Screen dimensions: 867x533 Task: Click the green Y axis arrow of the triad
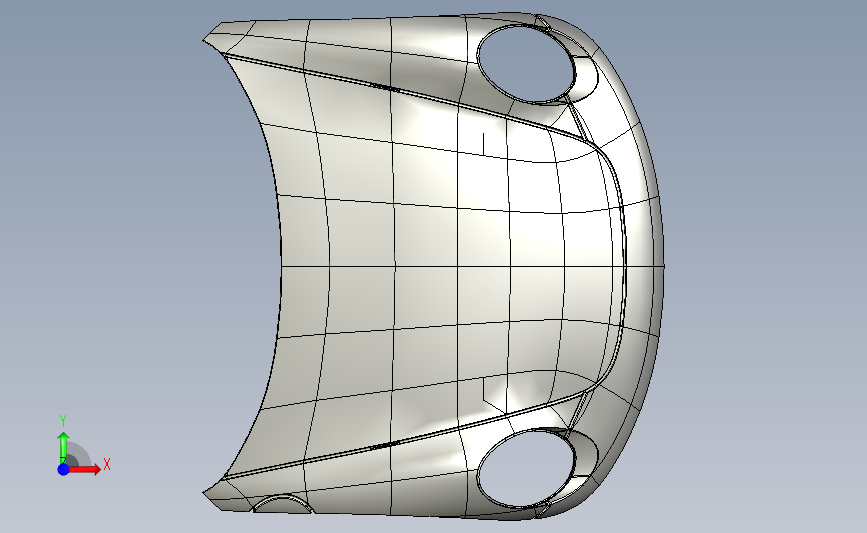pyautogui.click(x=64, y=448)
